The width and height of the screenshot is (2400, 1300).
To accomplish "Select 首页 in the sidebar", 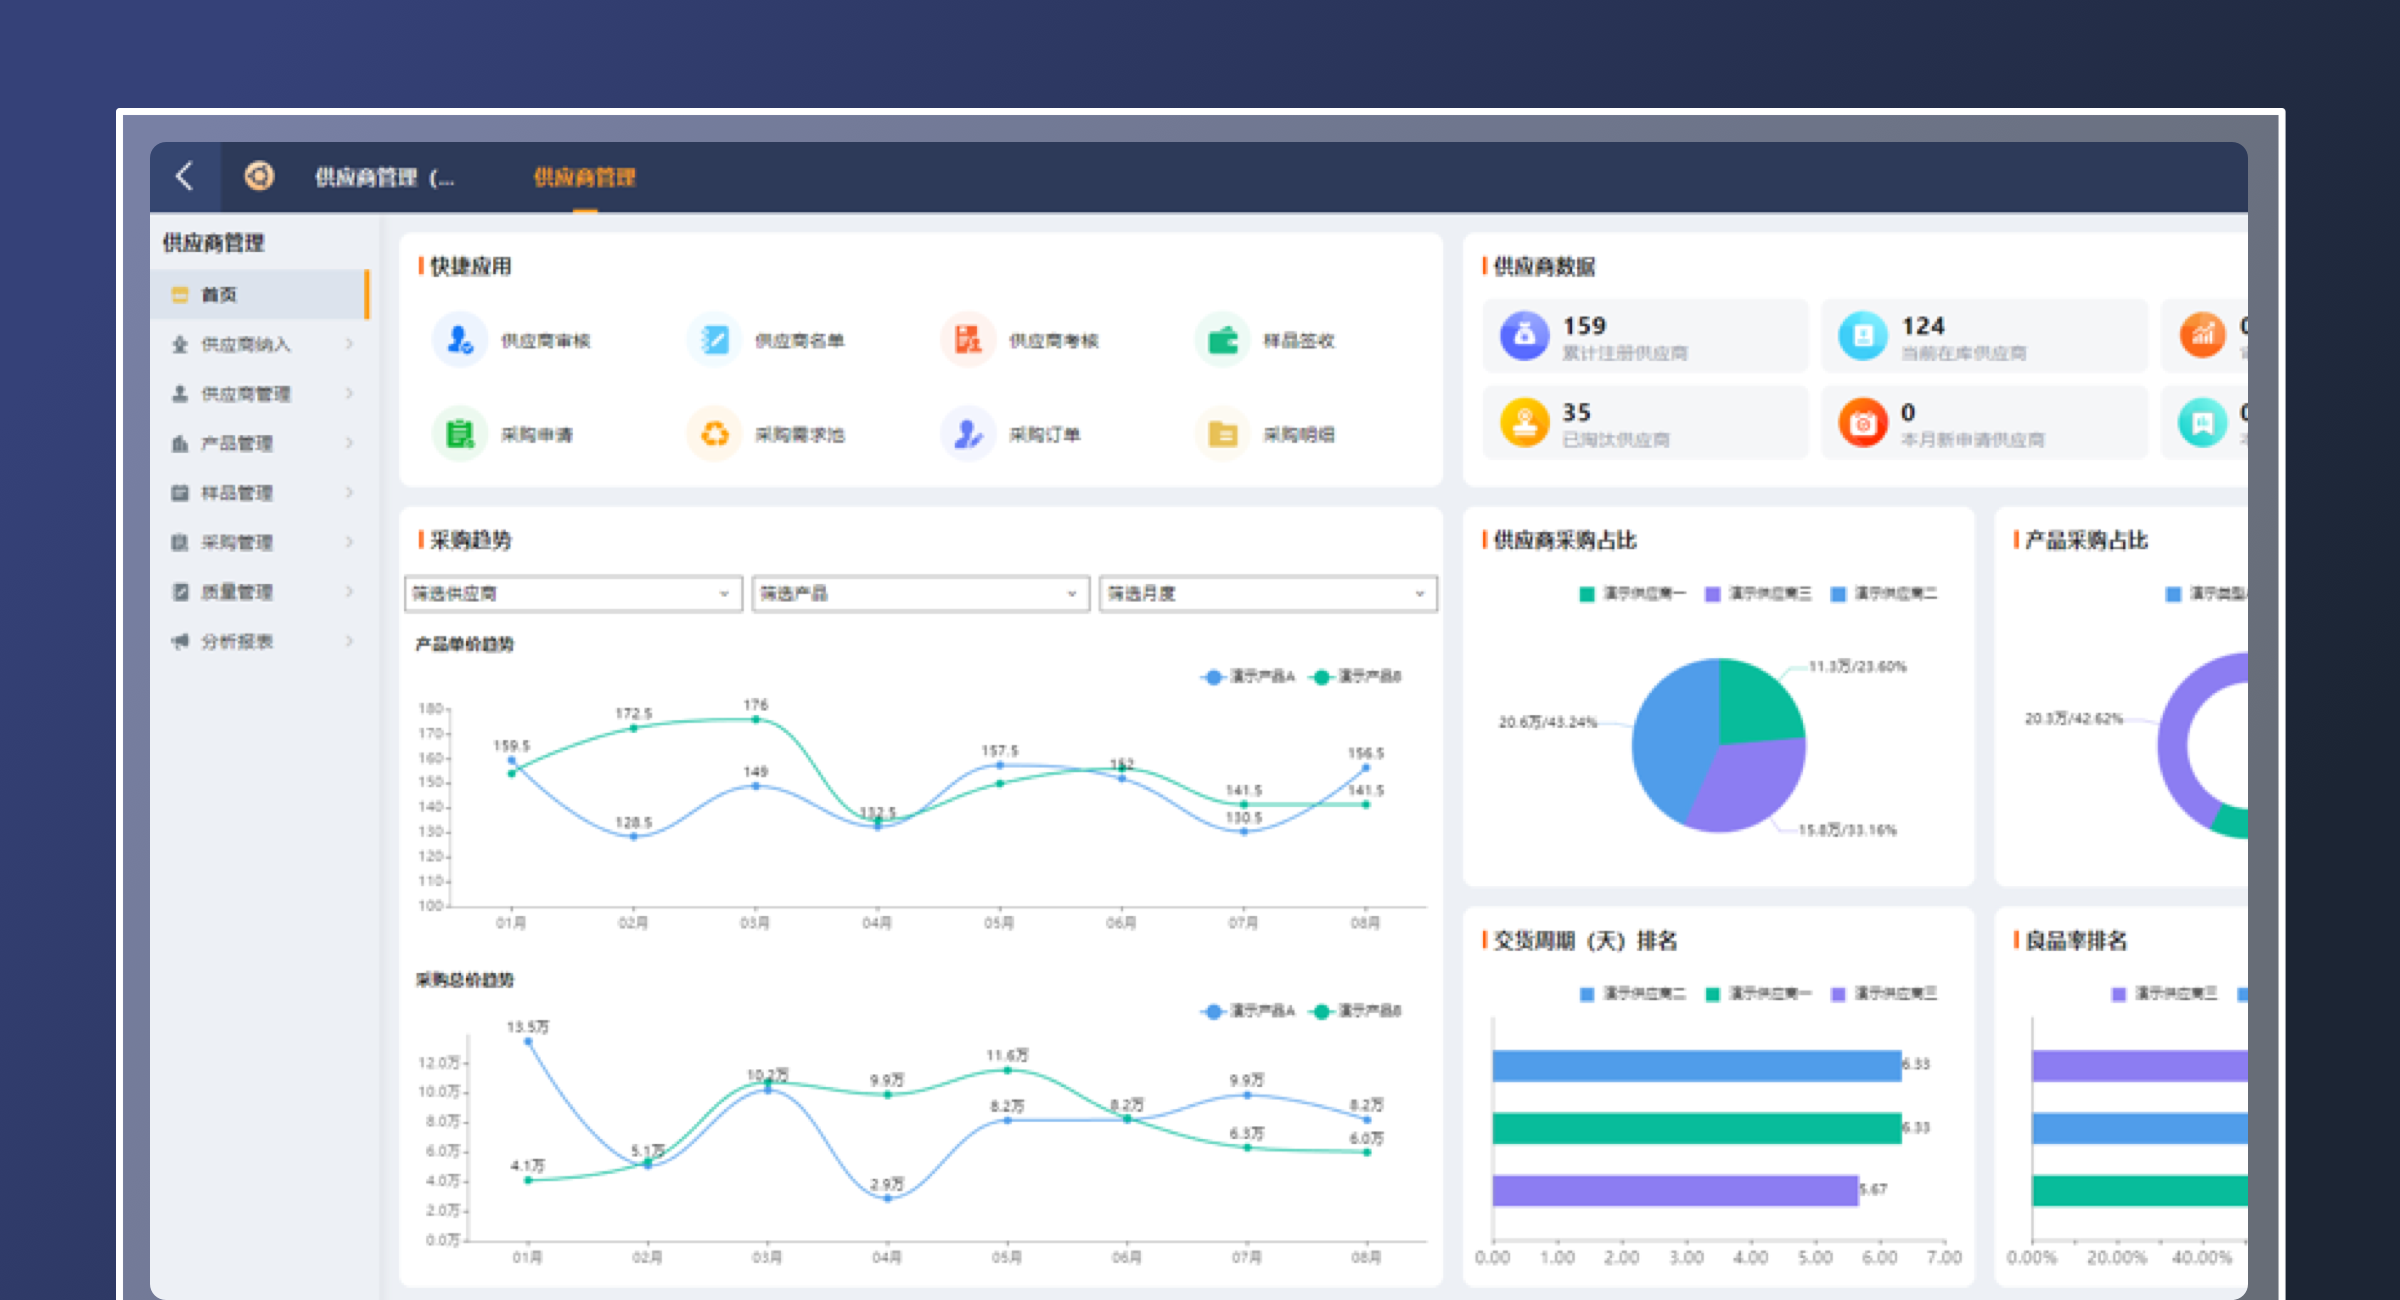I will click(260, 294).
